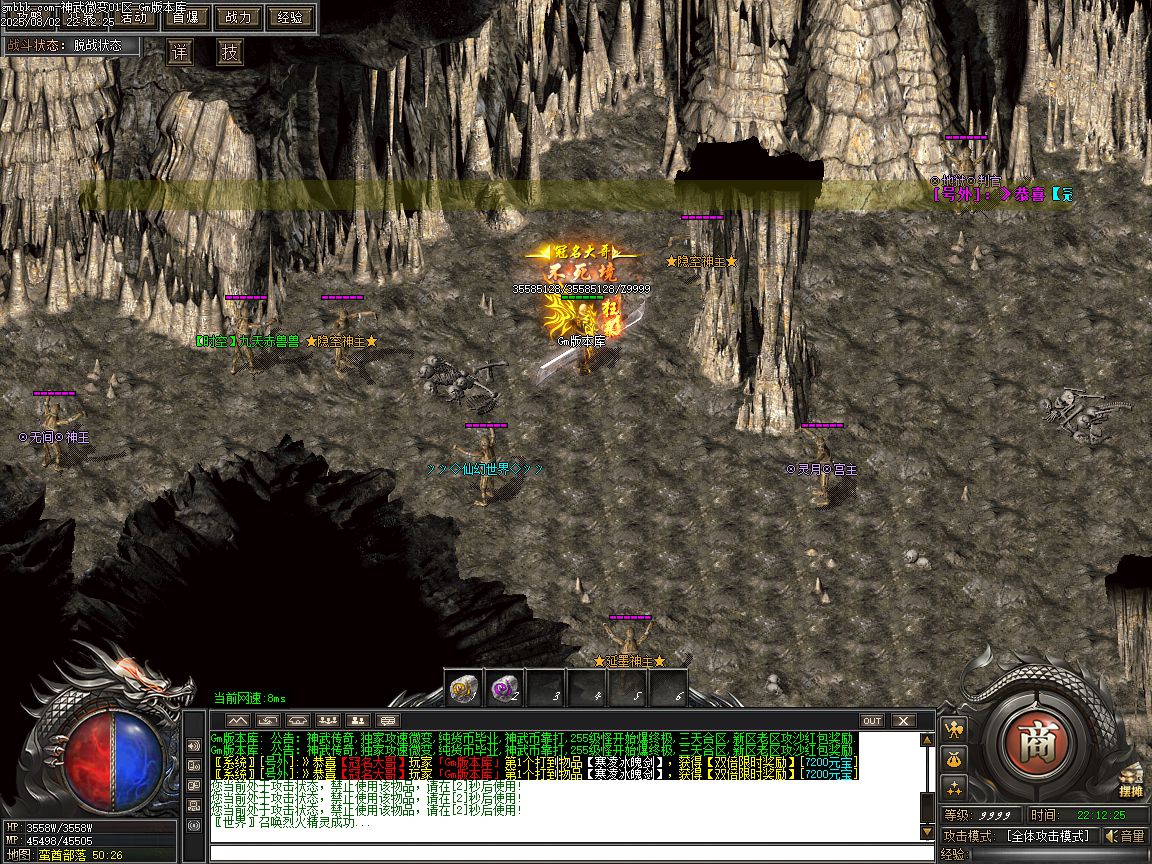
Task: Target the 仙幻世界 monster
Action: (485, 463)
